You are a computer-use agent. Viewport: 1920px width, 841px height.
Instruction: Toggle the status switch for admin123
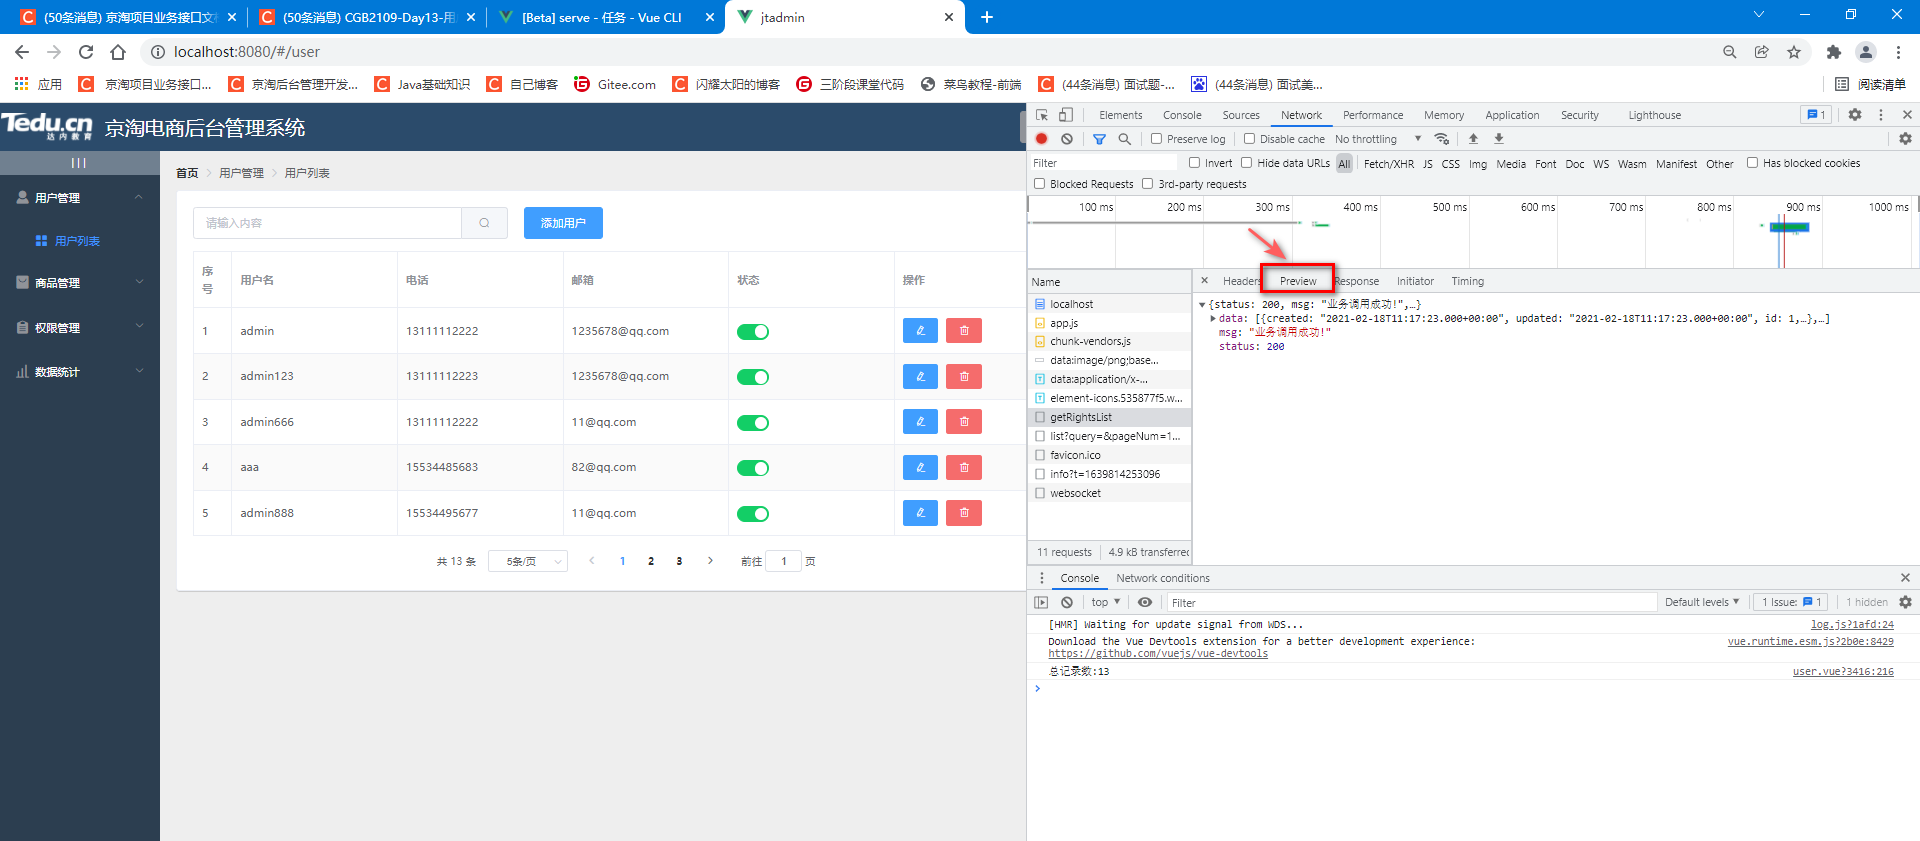753,377
